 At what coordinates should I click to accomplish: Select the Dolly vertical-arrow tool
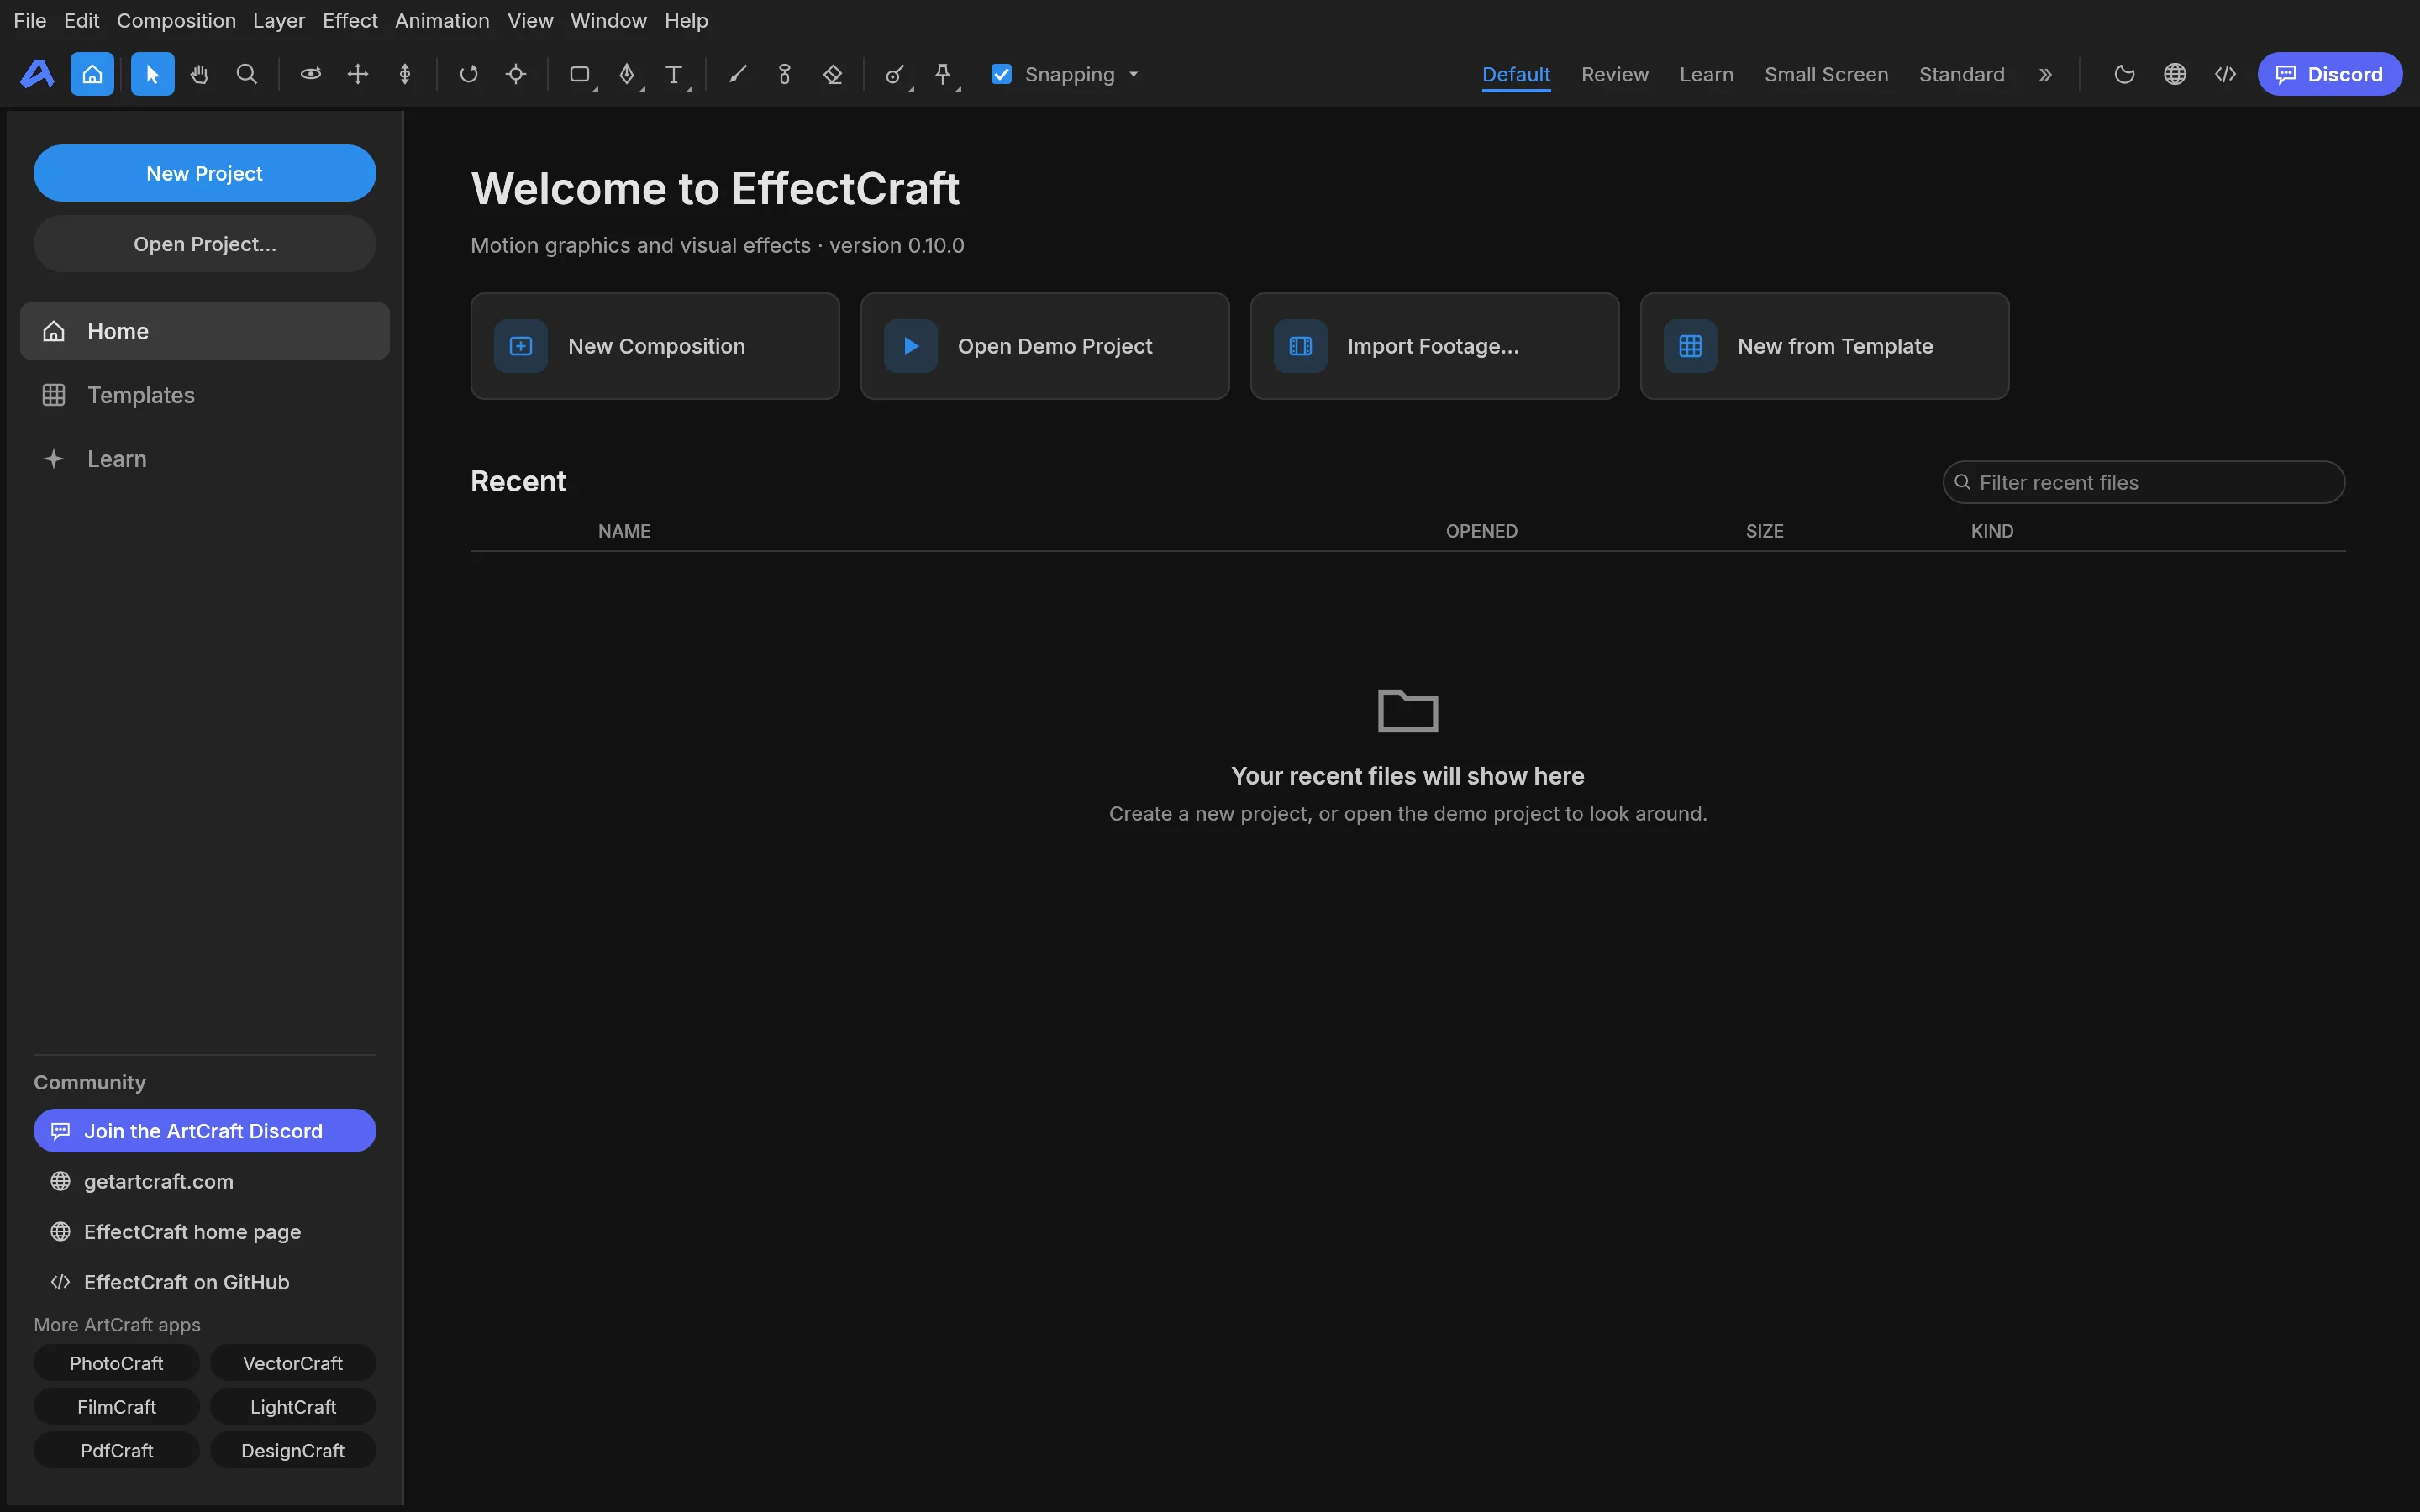click(405, 74)
